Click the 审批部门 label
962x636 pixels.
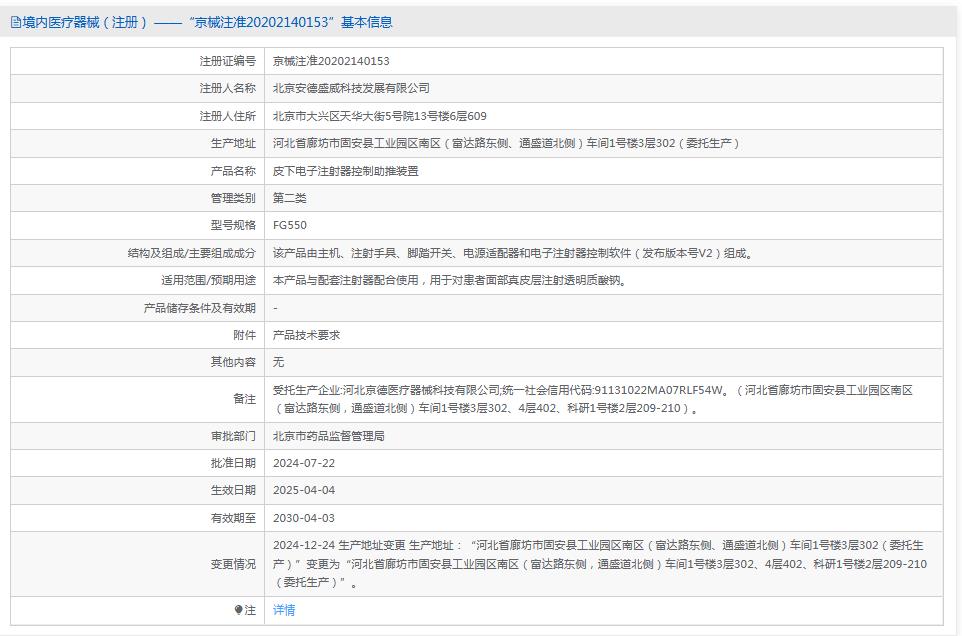[x=233, y=436]
